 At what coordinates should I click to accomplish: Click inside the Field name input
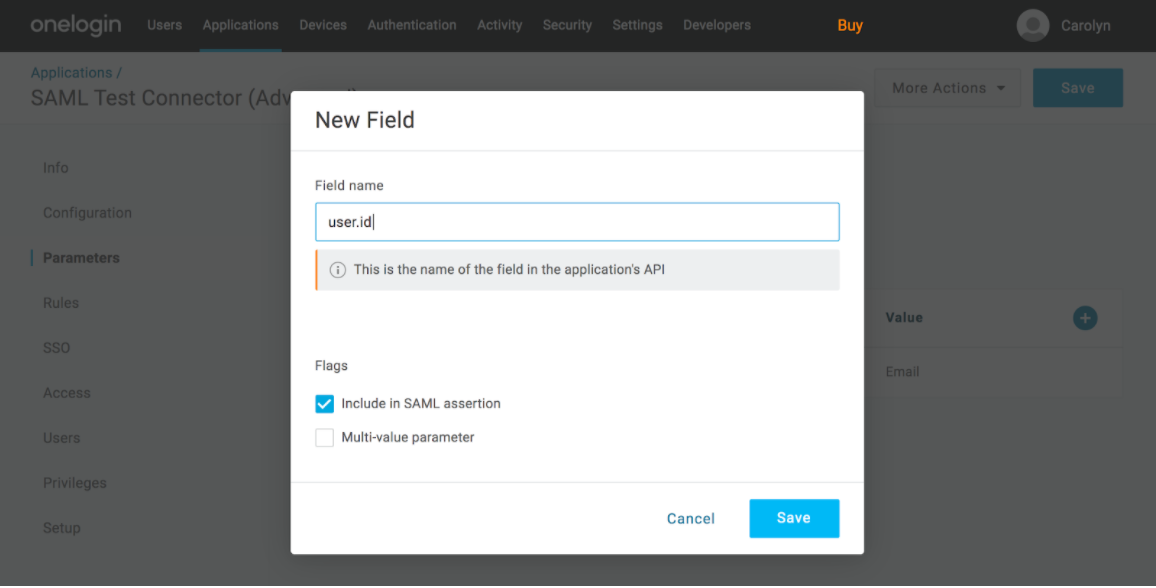577,222
